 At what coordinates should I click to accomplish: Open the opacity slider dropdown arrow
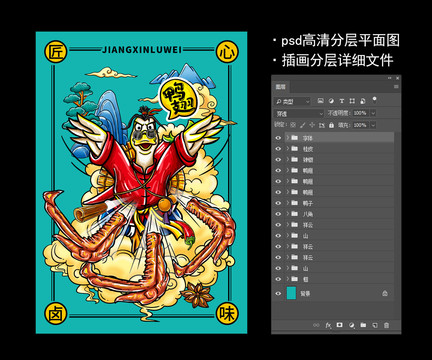[x=373, y=113]
